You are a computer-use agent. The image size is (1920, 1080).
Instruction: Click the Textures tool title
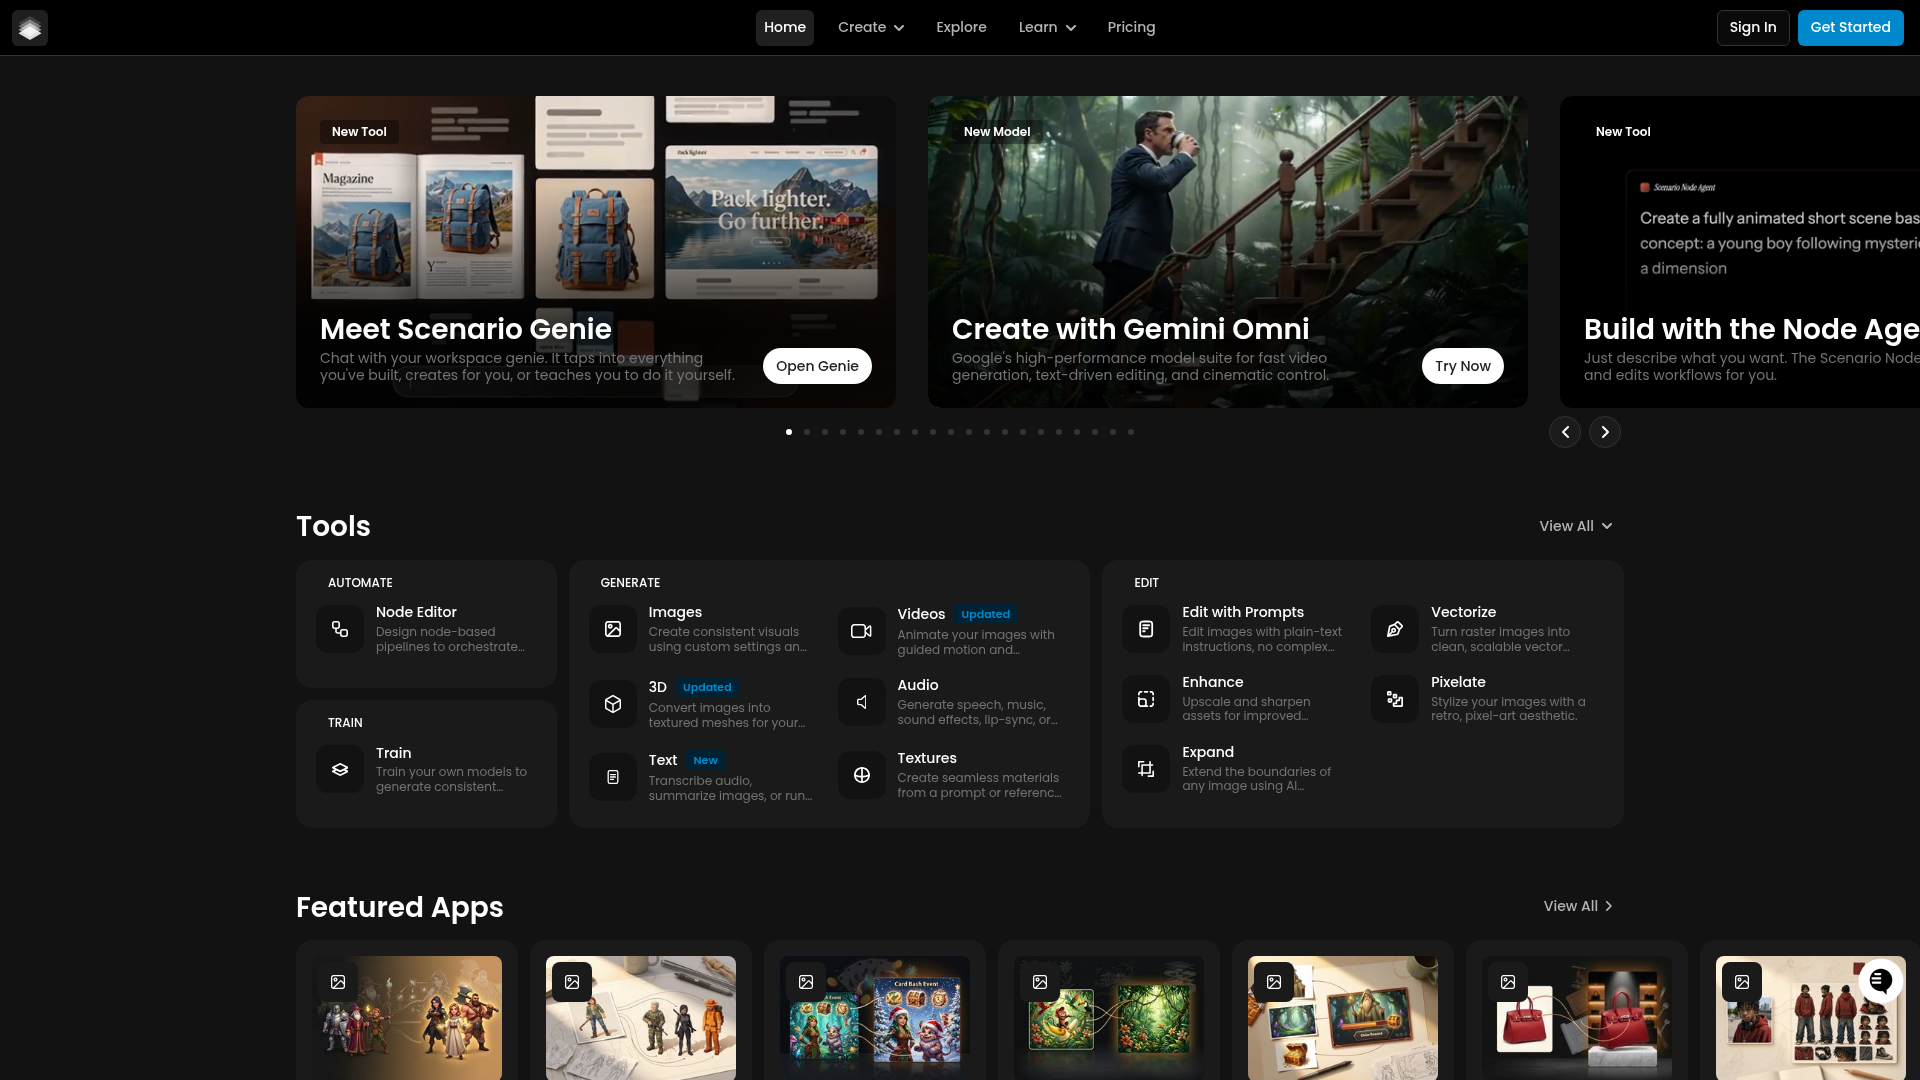point(927,758)
